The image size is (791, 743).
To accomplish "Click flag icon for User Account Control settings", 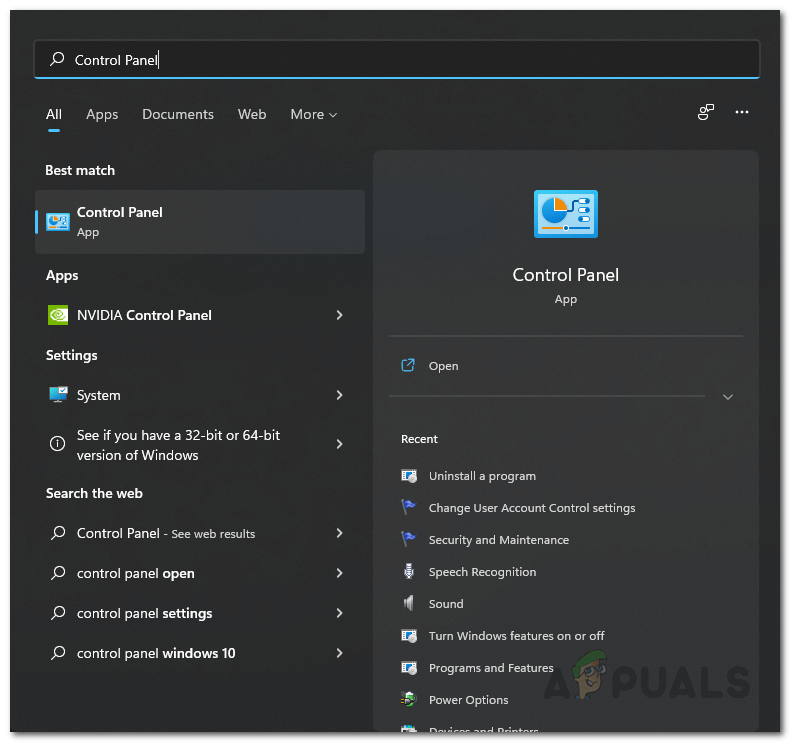I will point(409,507).
